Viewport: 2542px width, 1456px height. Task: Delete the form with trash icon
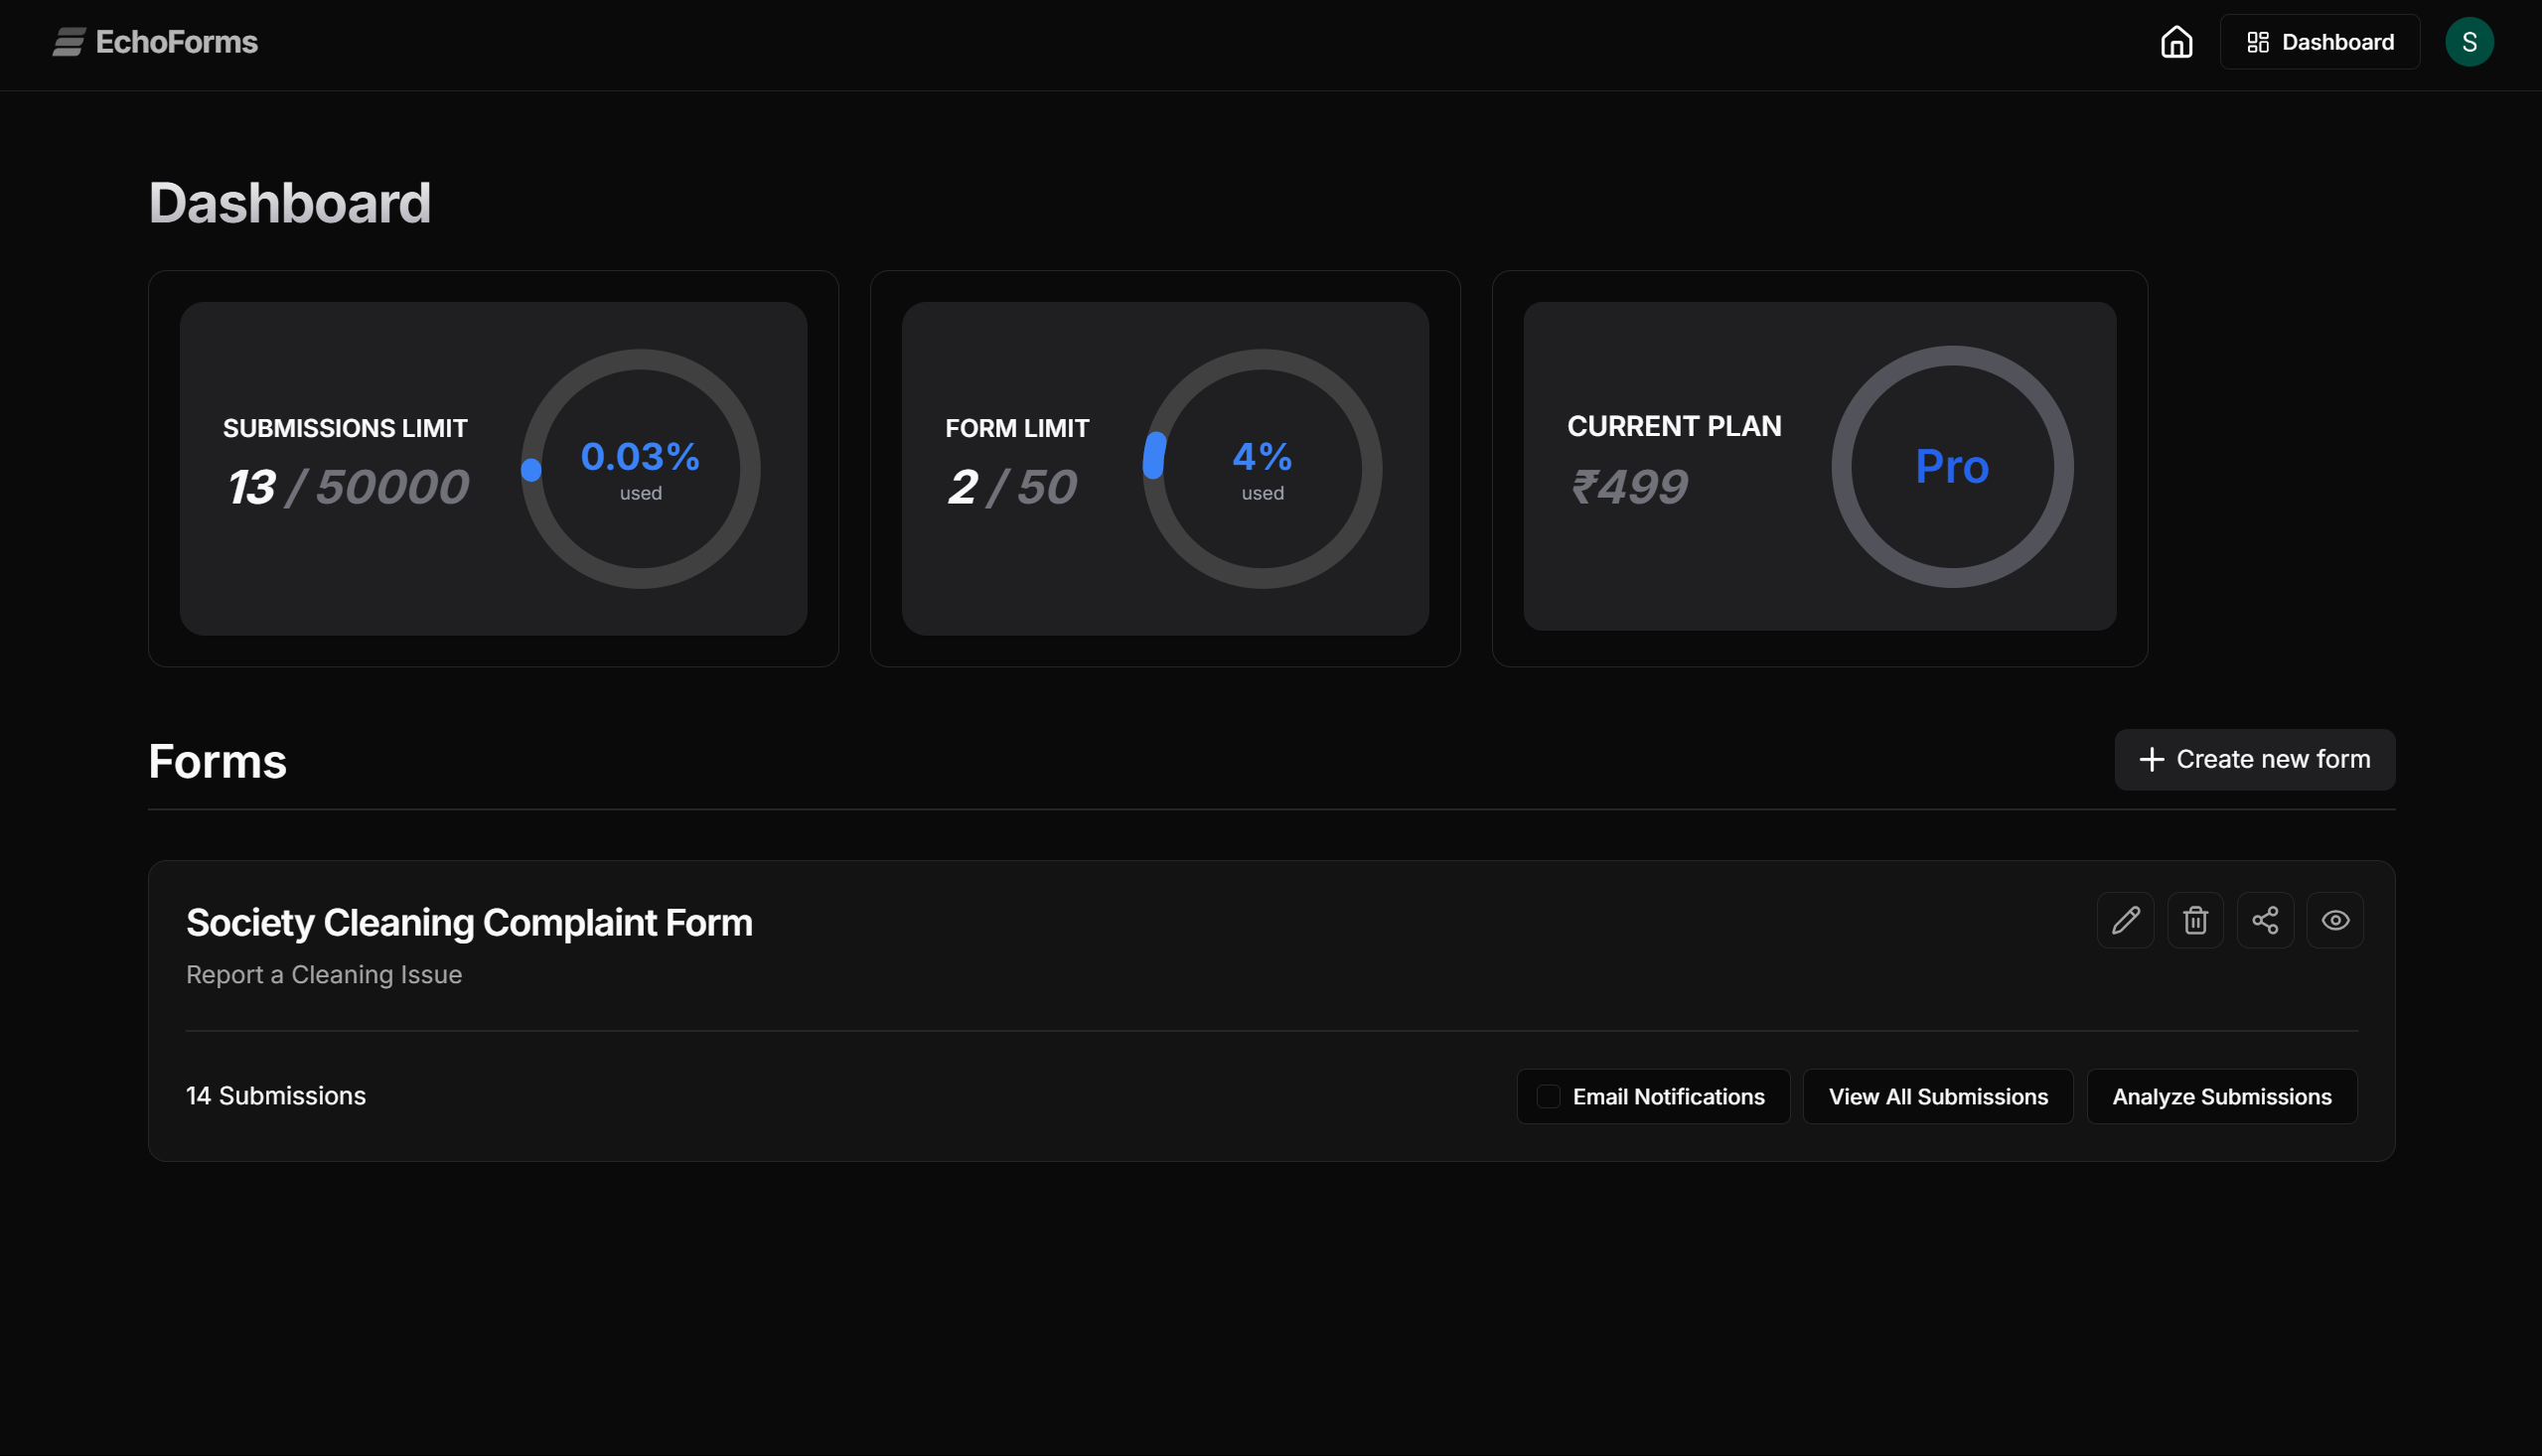[x=2195, y=920]
